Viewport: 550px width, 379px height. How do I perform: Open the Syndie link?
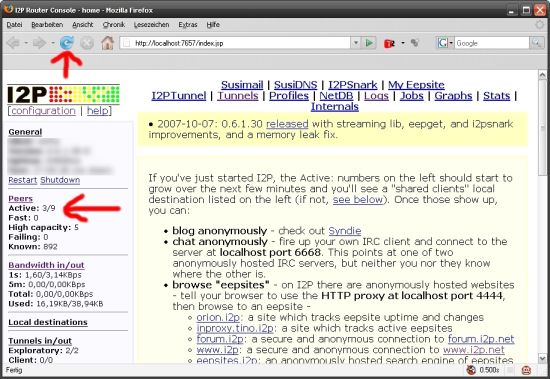click(344, 231)
